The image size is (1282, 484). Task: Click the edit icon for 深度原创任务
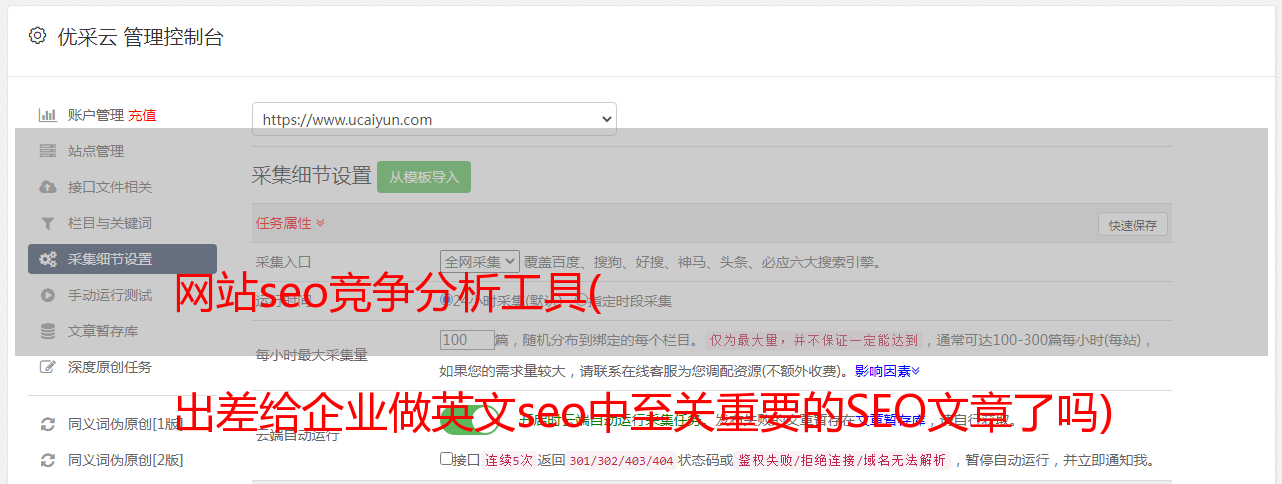[x=47, y=367]
